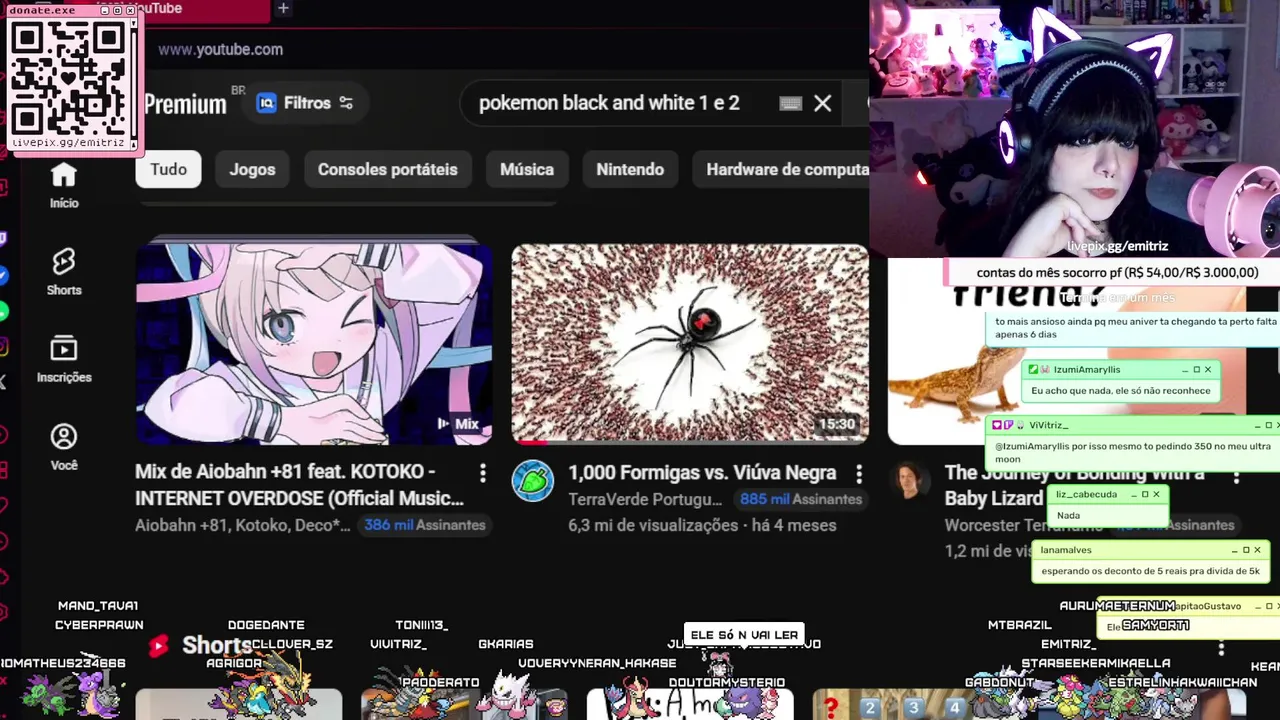The width and height of the screenshot is (1280, 720).
Task: Click the 6,3 mi de visualizações text
Action: [653, 525]
